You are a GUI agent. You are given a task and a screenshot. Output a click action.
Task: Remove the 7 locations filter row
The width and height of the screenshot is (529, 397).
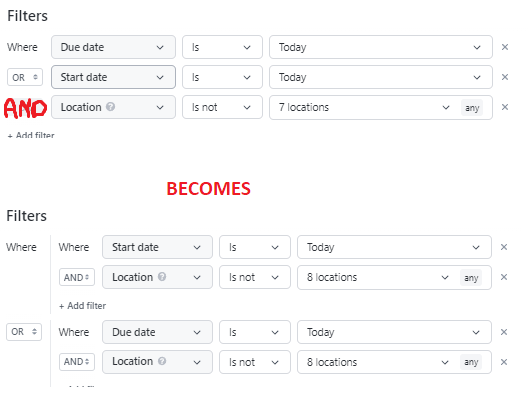(505, 107)
